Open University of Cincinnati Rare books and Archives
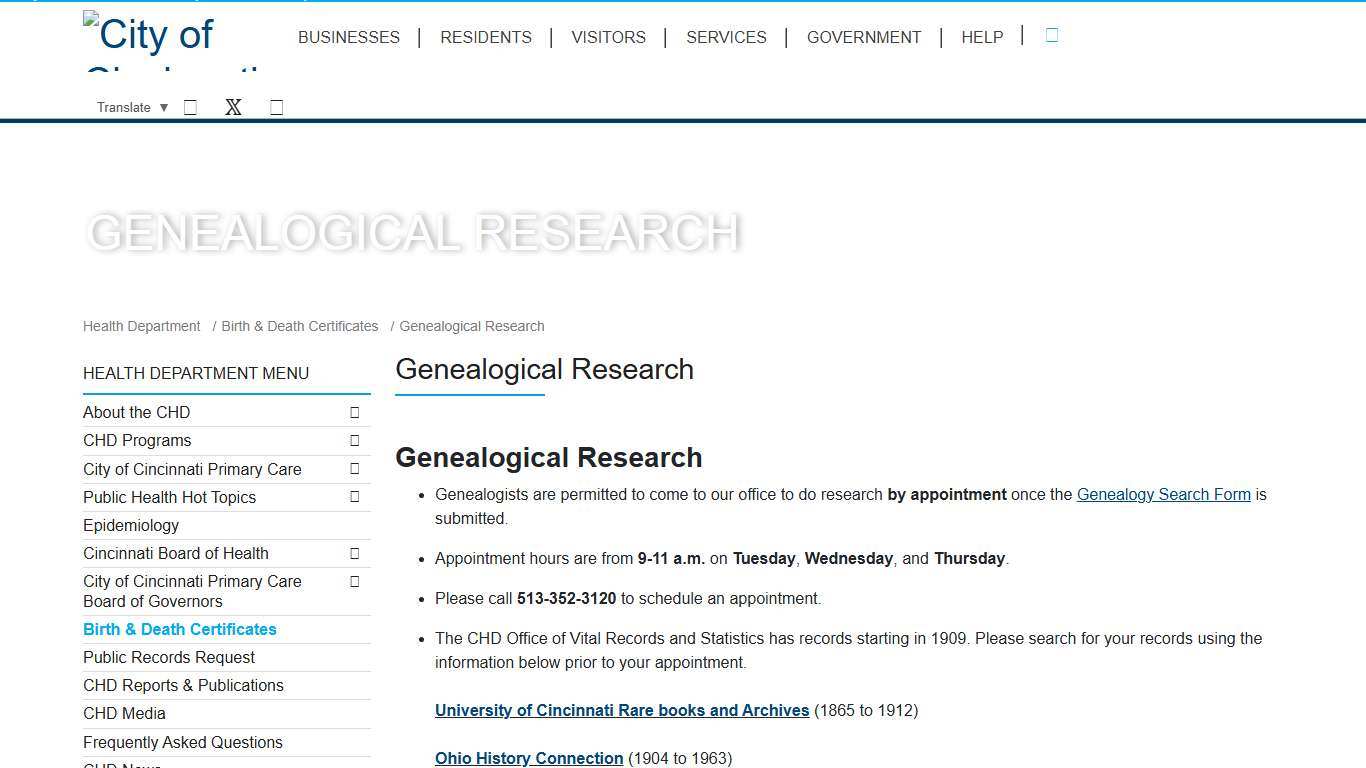1366x768 pixels. pos(622,710)
